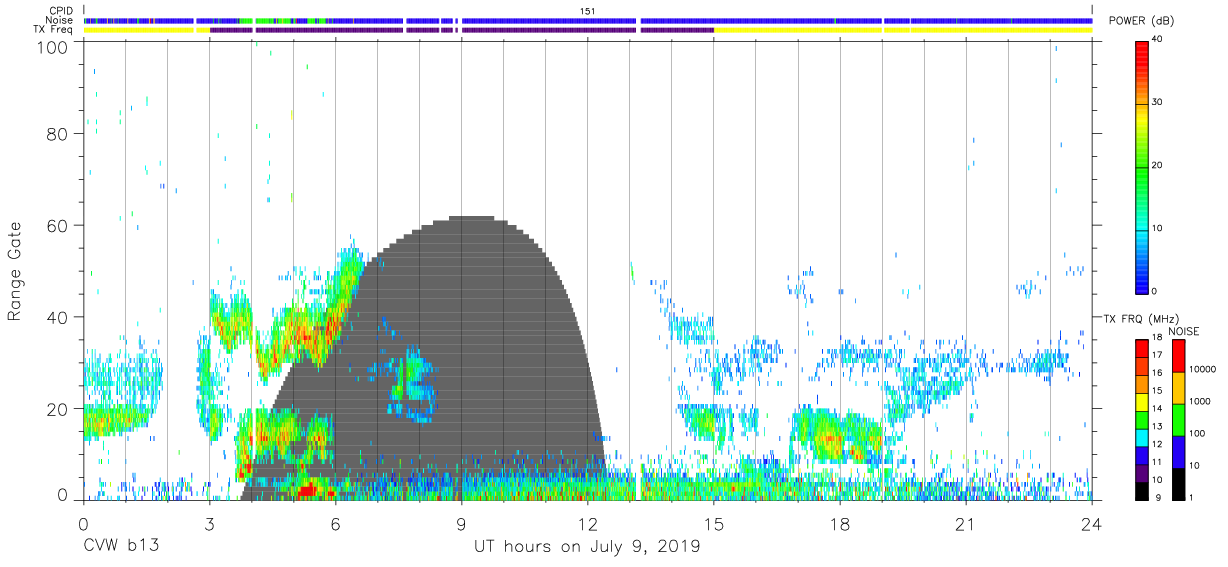Click the blue end of POWER colorbar
Image resolution: width=1228 pixels, height=567 pixels.
point(1143,285)
